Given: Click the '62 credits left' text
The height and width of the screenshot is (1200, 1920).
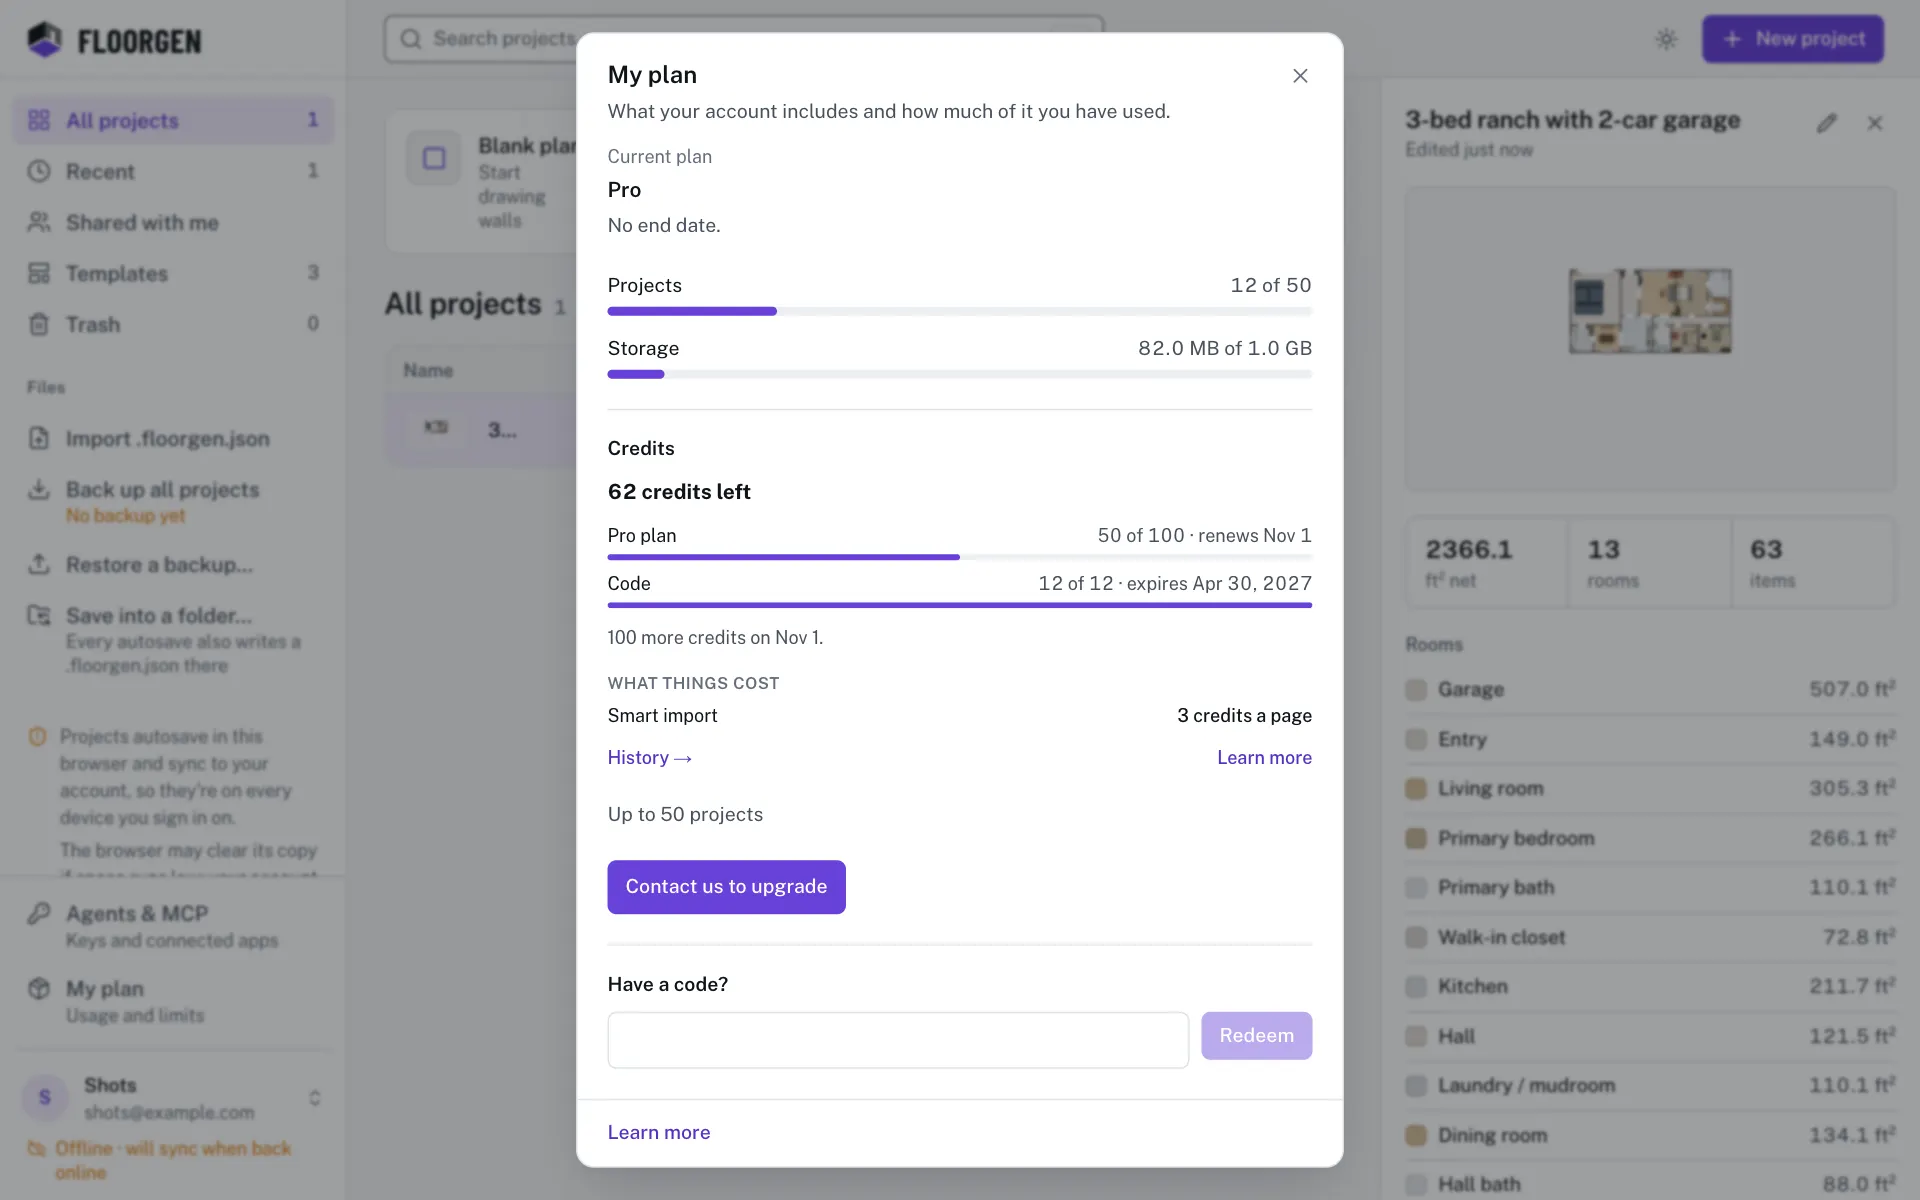Looking at the screenshot, I should point(679,492).
